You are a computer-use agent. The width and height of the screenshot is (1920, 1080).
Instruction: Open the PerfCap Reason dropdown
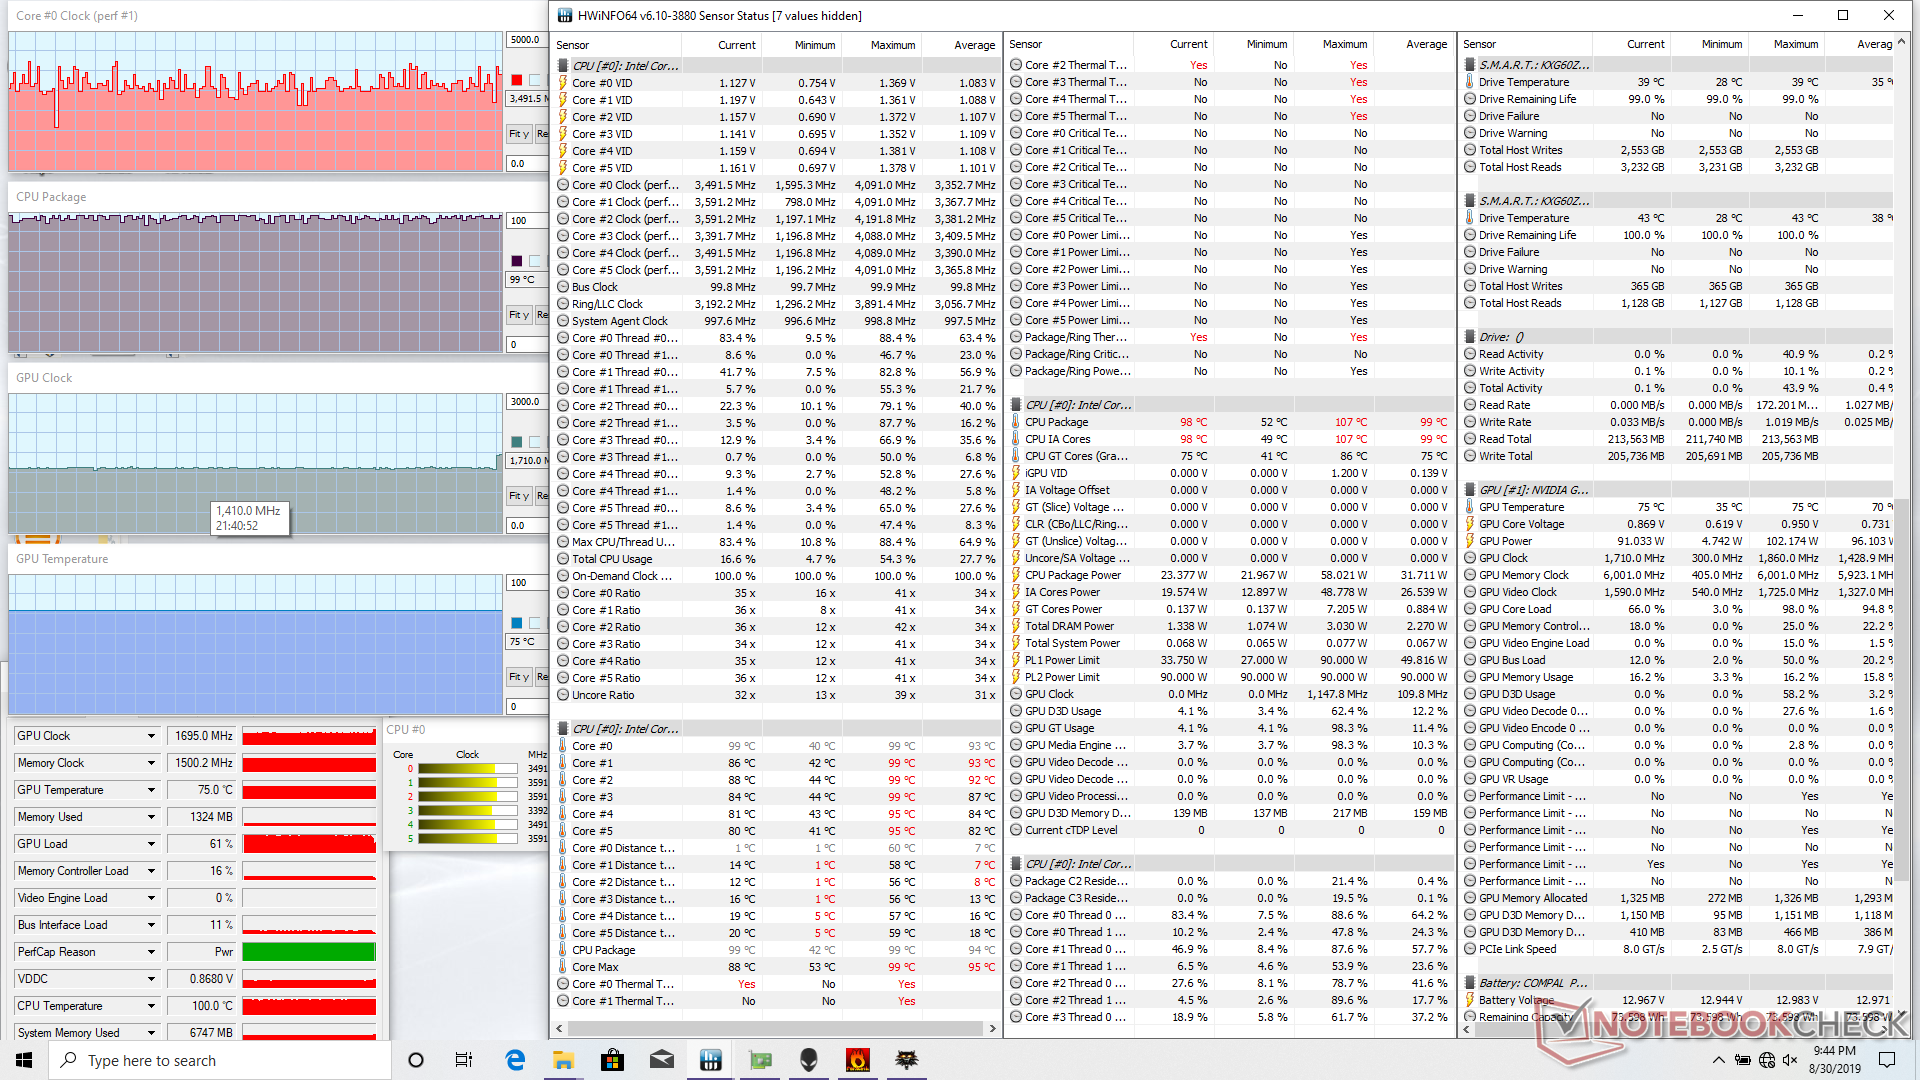click(151, 952)
